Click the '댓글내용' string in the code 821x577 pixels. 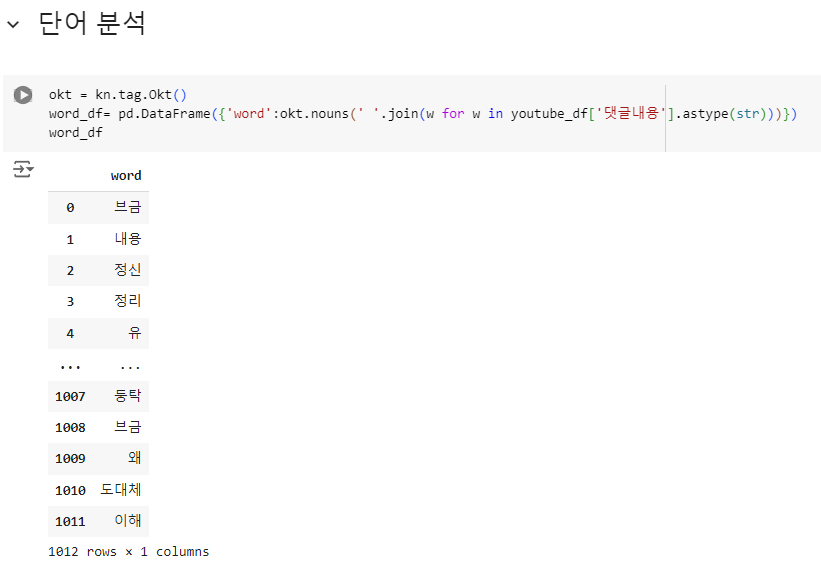point(631,113)
